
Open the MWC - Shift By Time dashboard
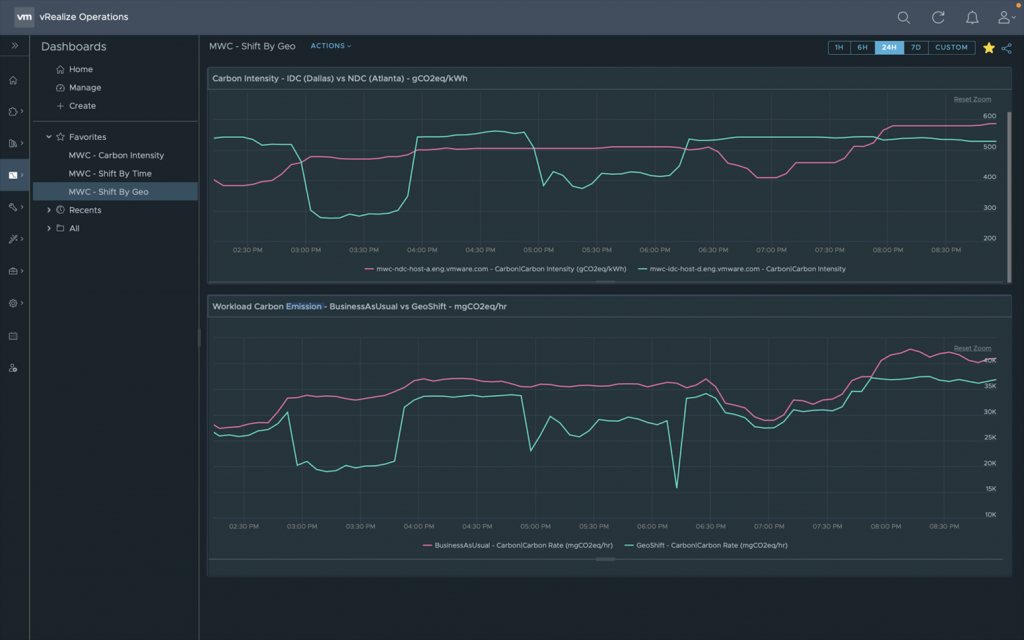point(110,173)
